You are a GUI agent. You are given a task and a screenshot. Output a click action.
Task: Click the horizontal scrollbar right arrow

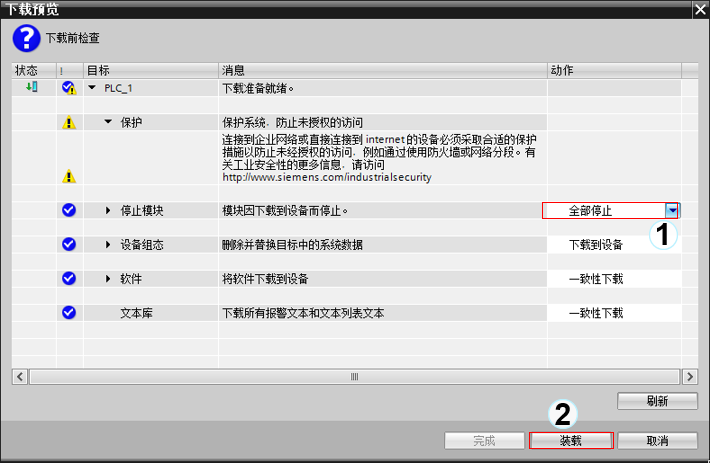pos(688,377)
